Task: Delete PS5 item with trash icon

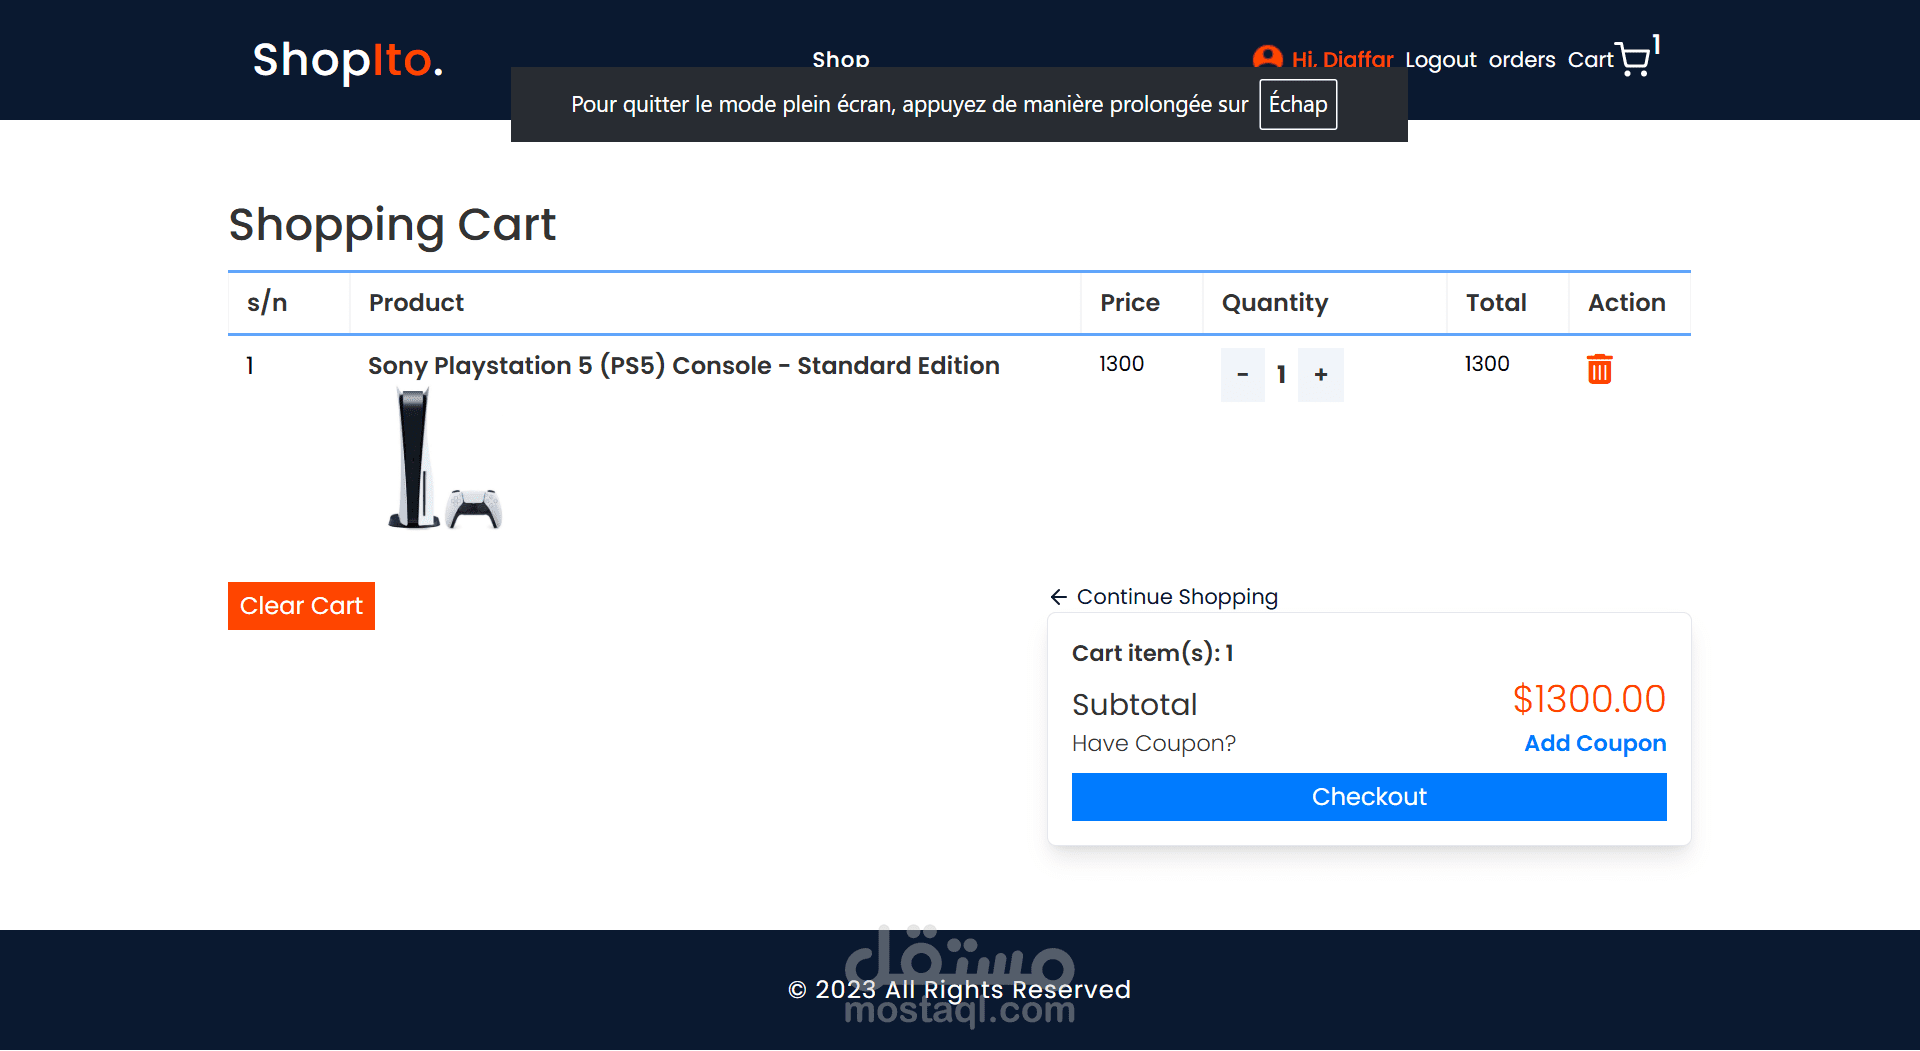Action: 1599,369
